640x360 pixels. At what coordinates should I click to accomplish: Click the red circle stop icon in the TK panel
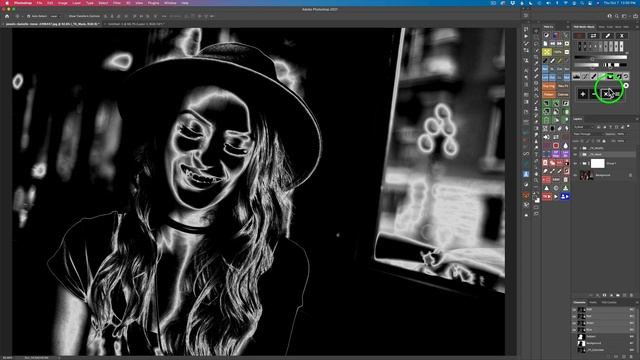pyautogui.click(x=556, y=146)
